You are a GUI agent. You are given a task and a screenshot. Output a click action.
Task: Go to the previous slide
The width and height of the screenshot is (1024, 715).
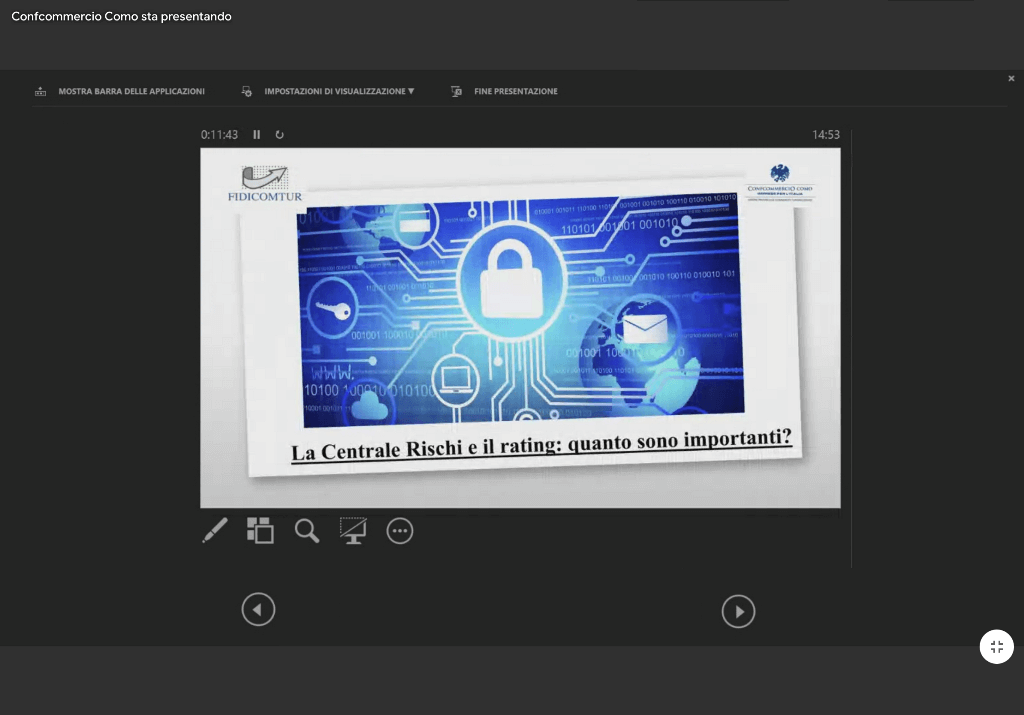pos(258,609)
